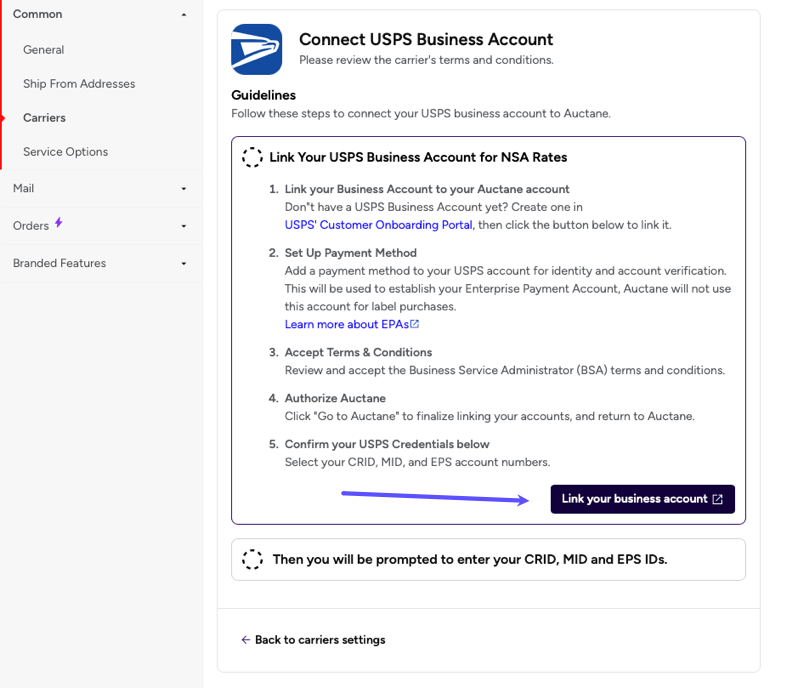Click the Common section header label
Viewport: 787px width, 688px height.
[x=38, y=14]
